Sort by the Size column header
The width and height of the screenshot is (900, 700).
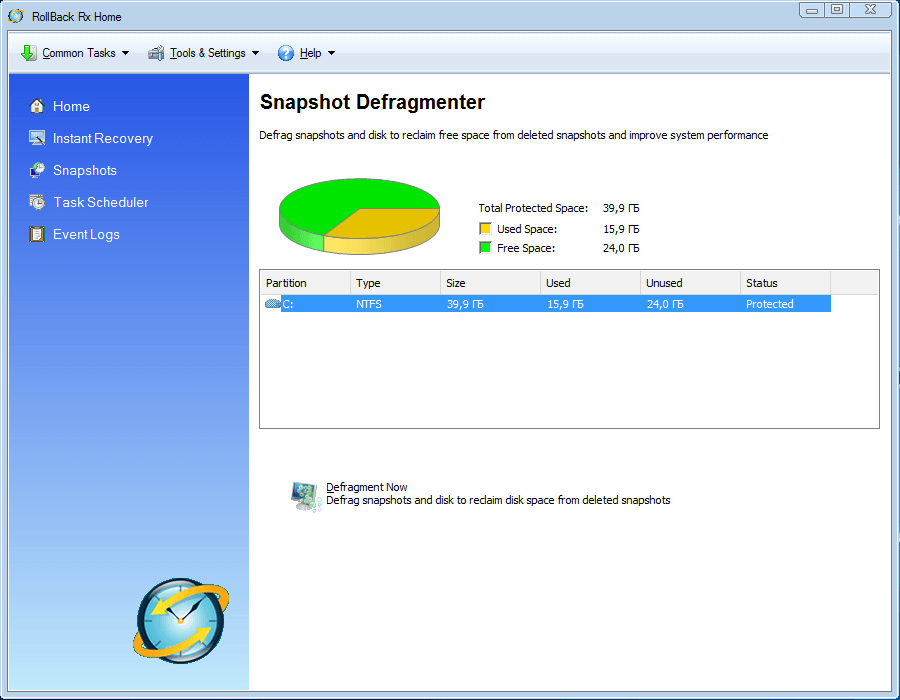tap(490, 283)
